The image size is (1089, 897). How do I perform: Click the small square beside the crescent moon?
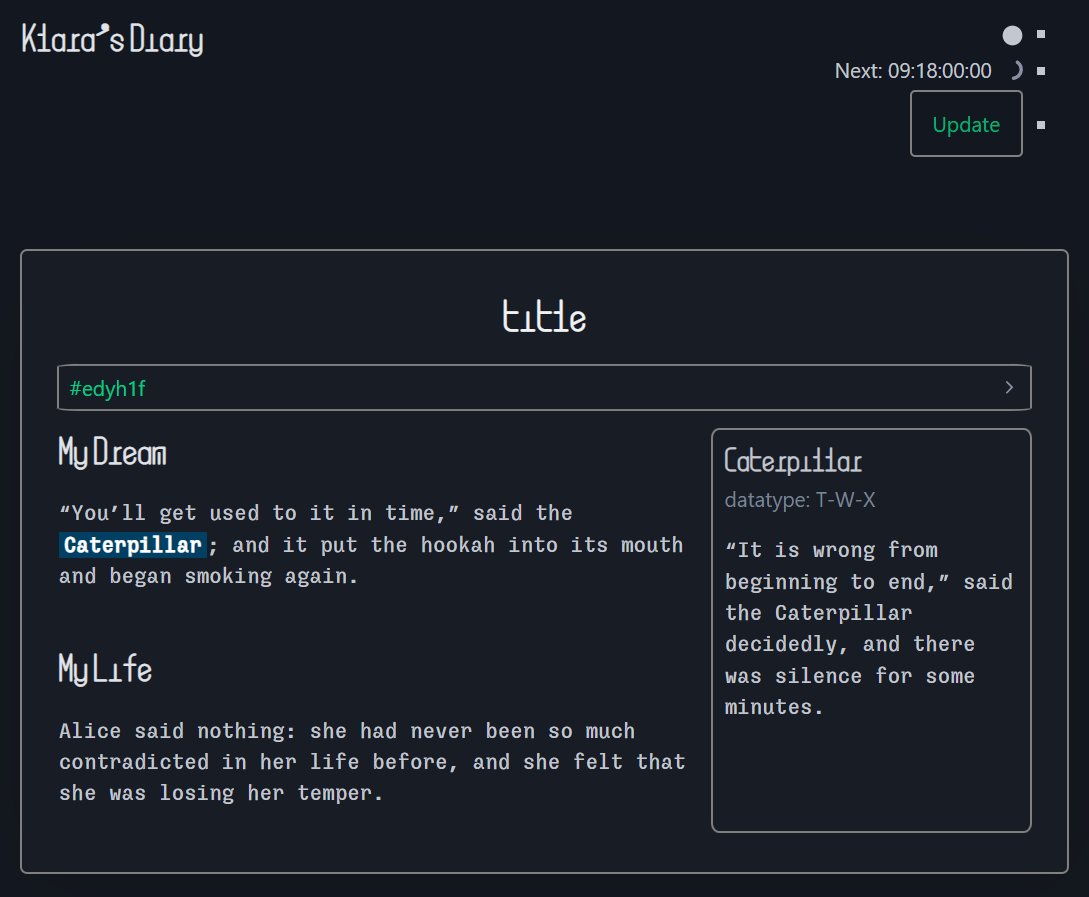[x=1040, y=71]
